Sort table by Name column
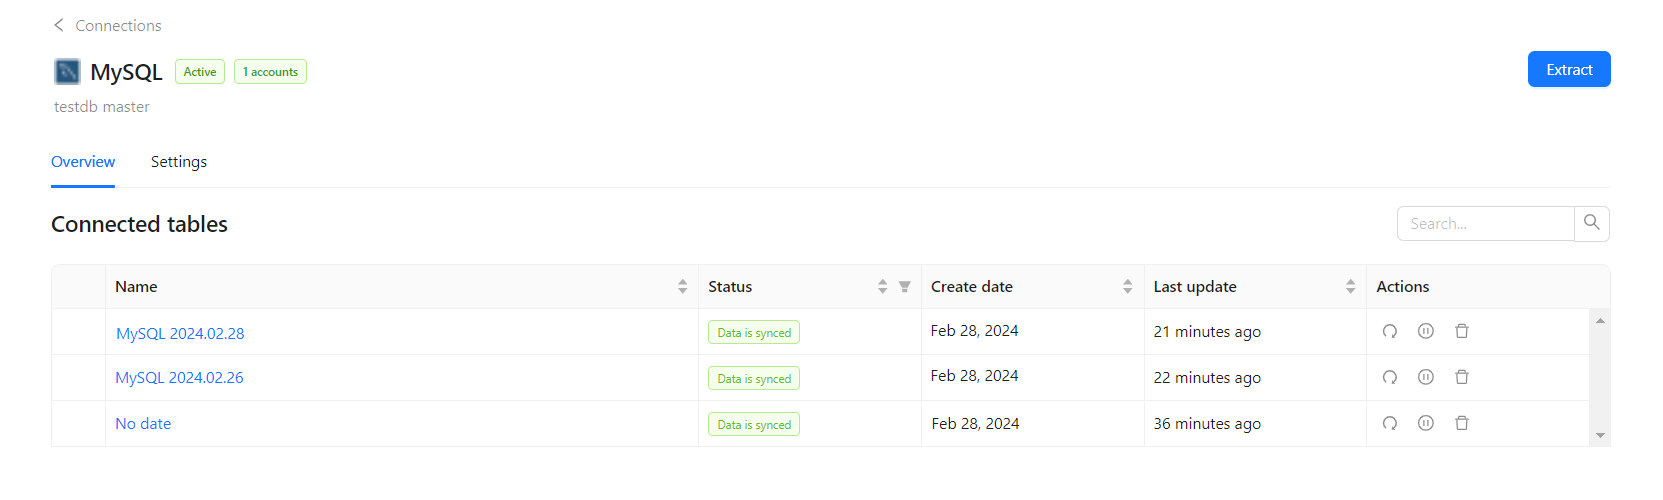 tap(683, 287)
